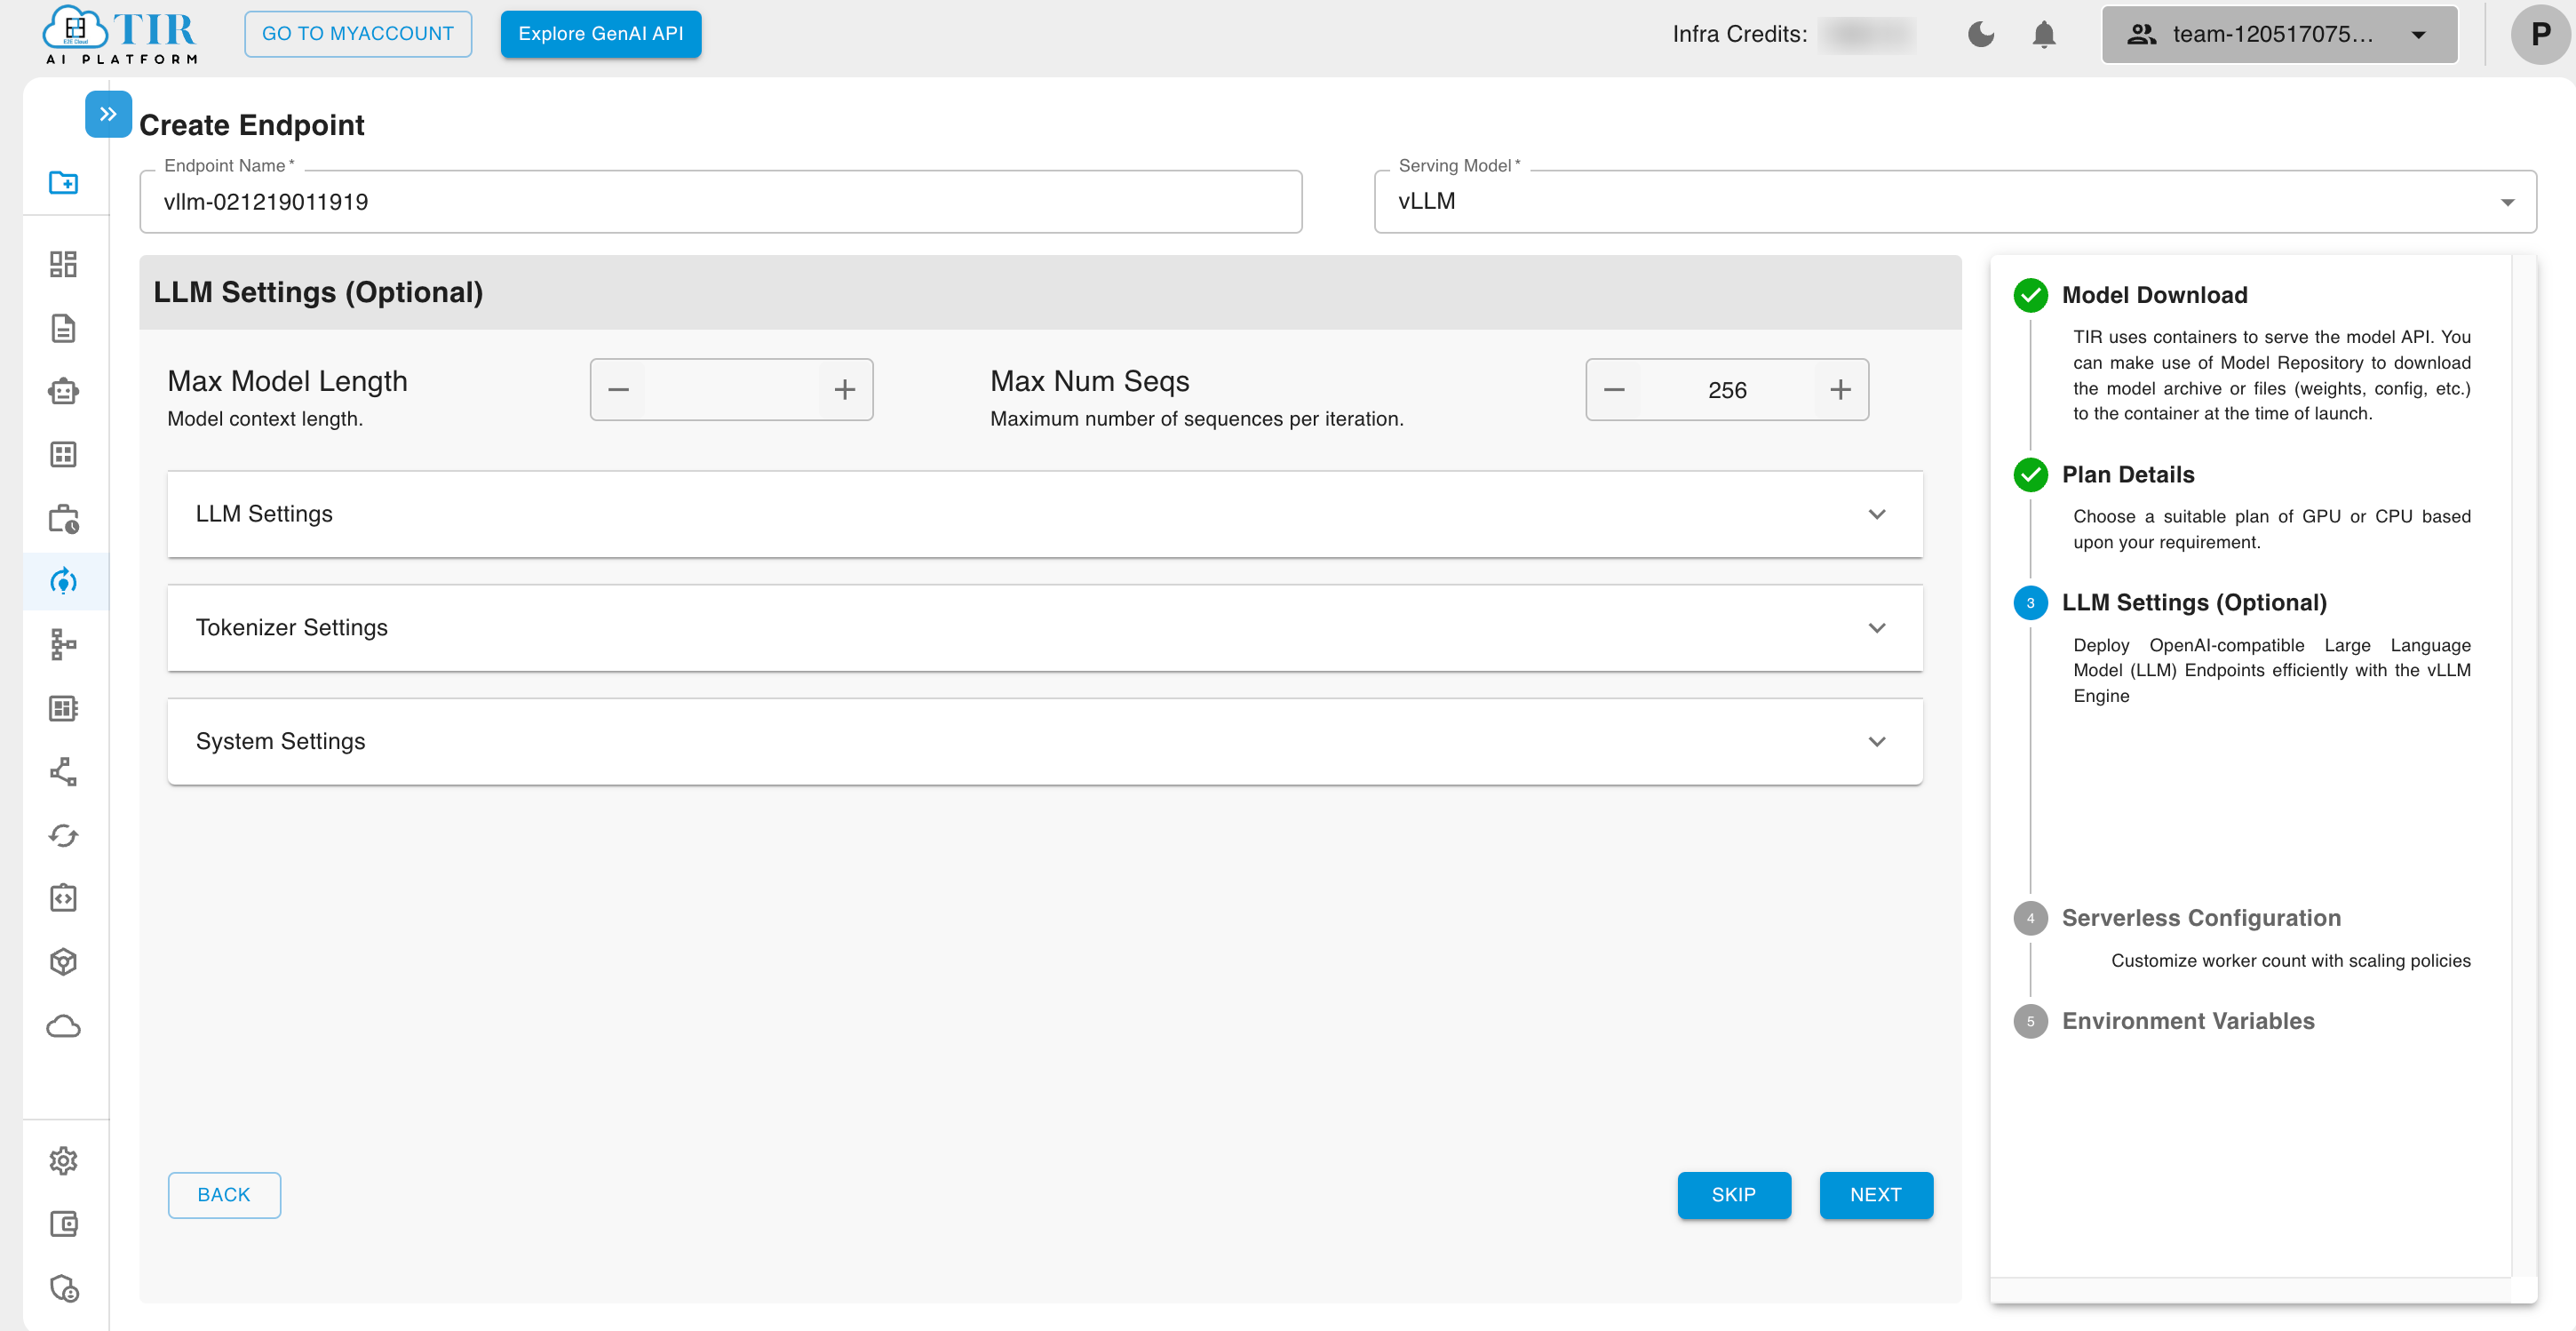Open the wallet billing icon in sidebar
Screen dimensions: 2576x1331
pos(63,1224)
